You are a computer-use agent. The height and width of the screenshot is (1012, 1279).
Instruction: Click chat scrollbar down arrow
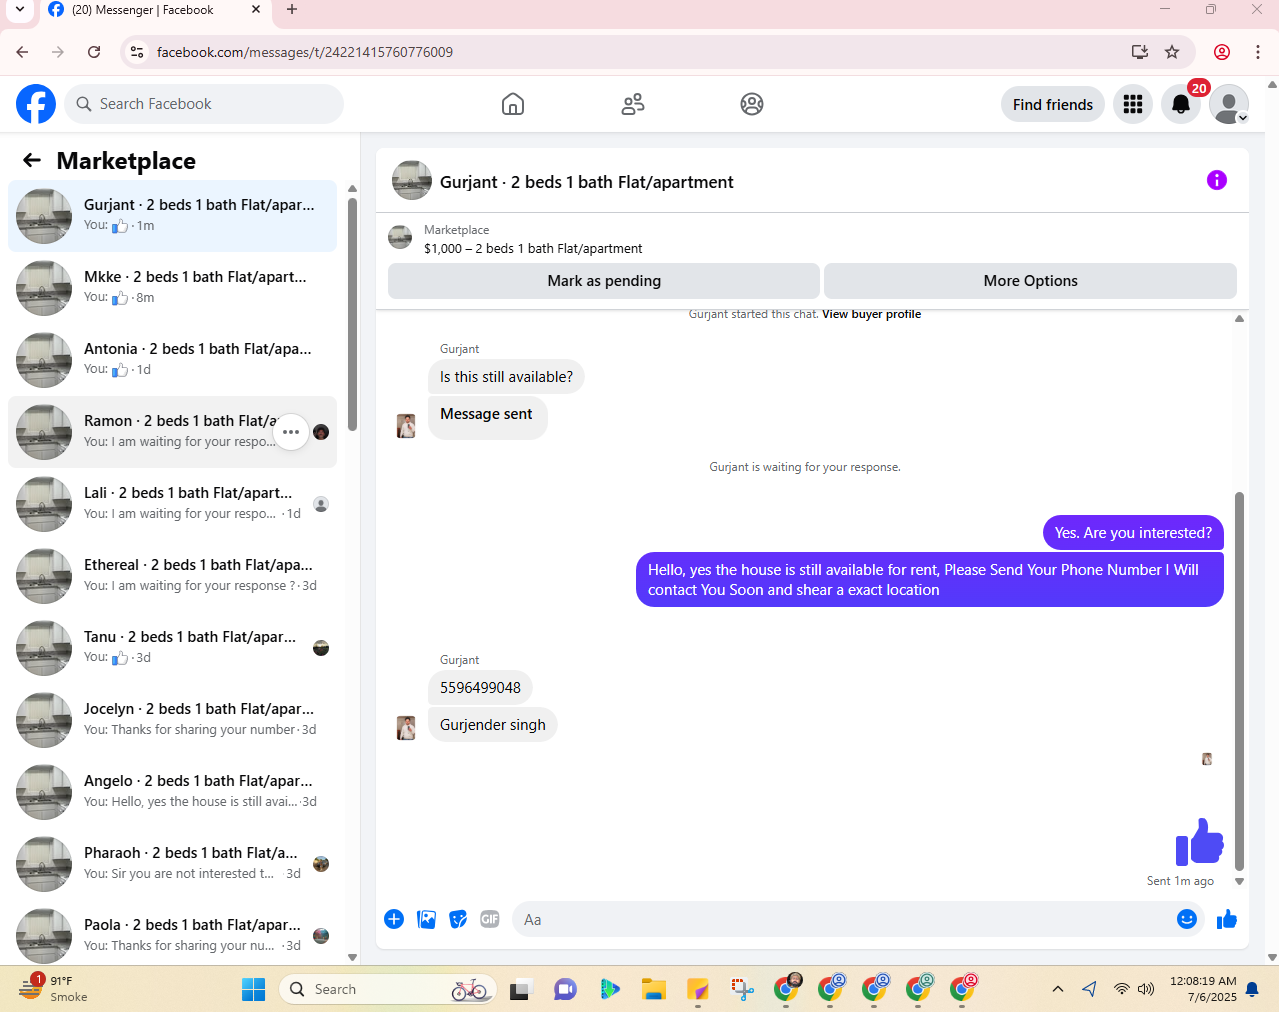click(1240, 882)
